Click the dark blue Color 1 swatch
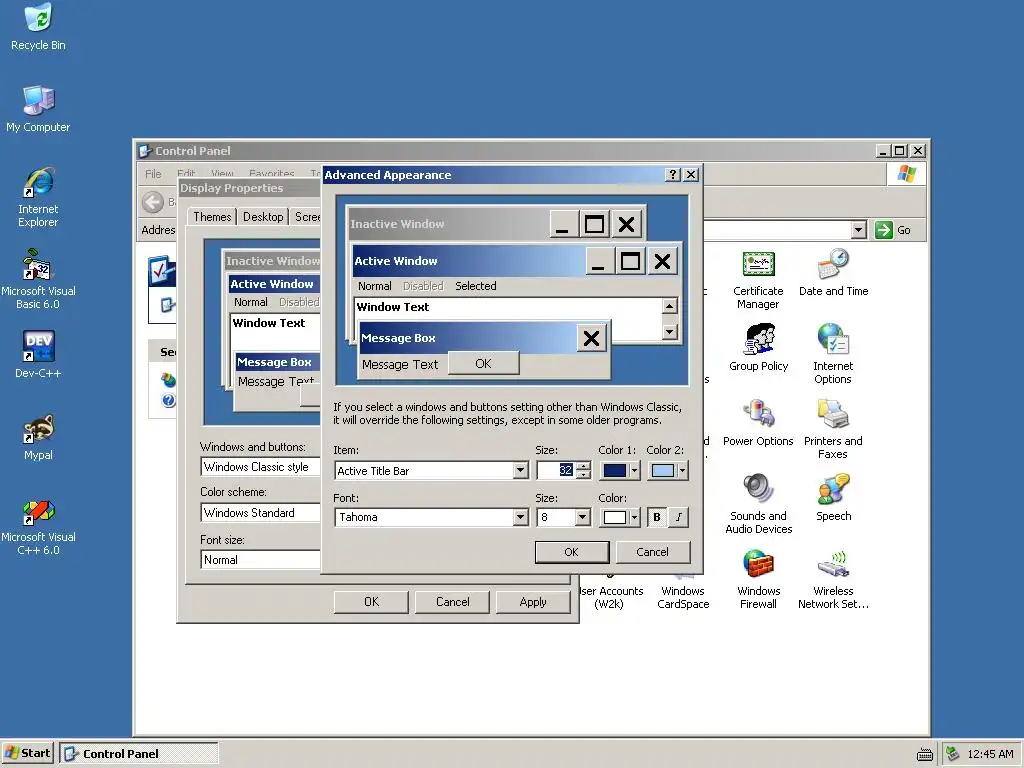 point(615,470)
